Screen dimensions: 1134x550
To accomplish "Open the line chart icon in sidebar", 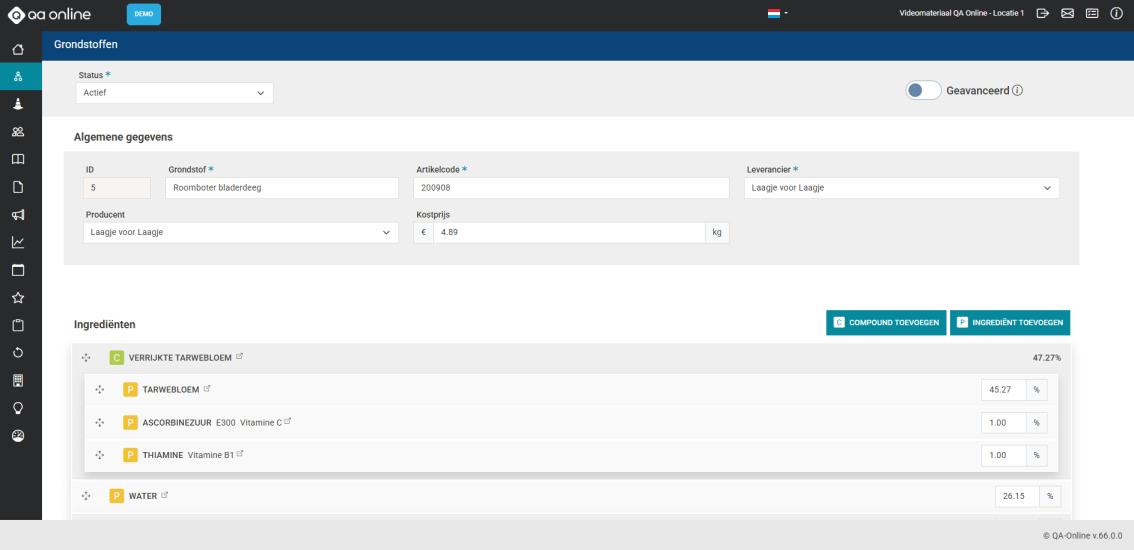I will (x=18, y=242).
